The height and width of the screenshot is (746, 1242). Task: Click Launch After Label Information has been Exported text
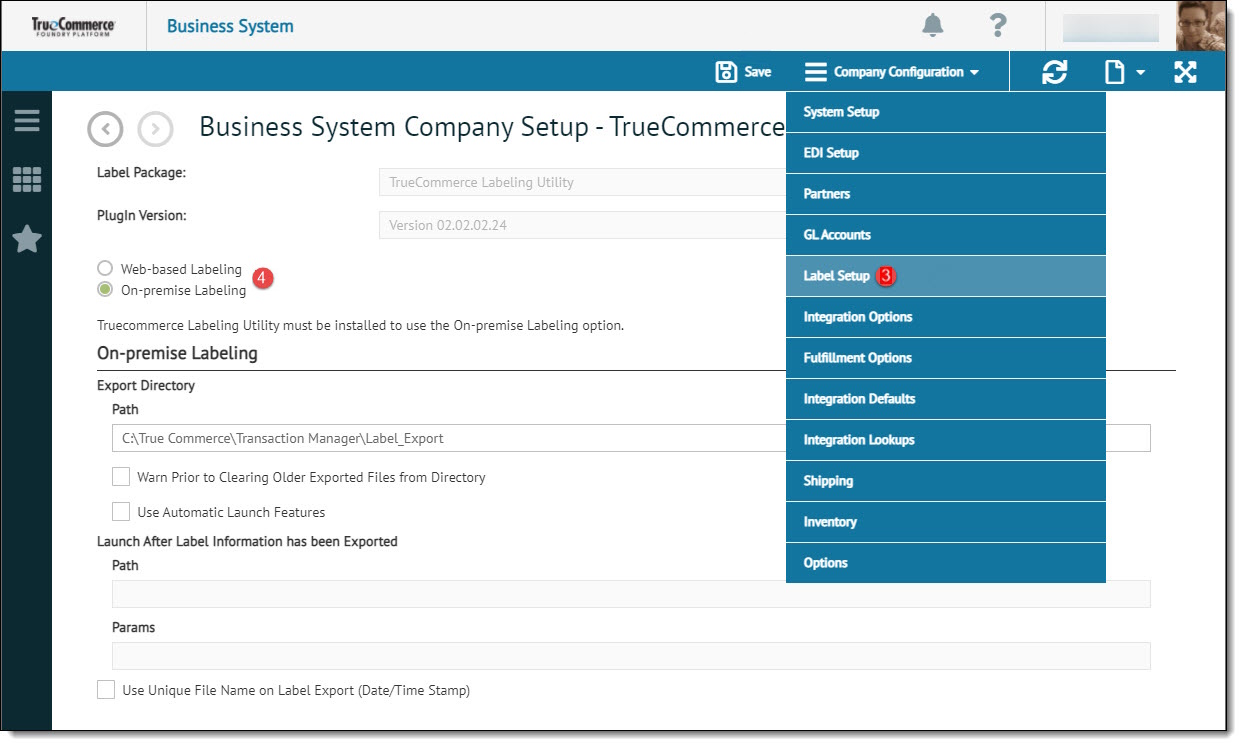coord(247,541)
